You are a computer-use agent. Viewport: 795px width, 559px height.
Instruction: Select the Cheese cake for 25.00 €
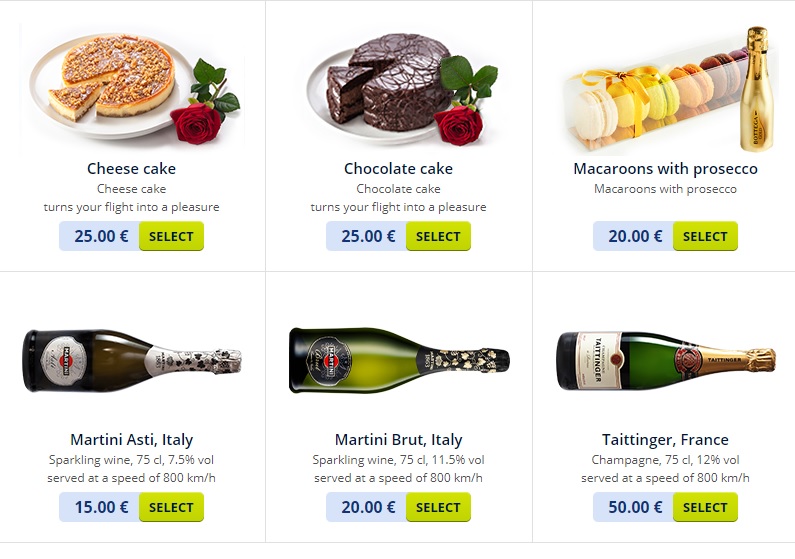click(x=171, y=236)
